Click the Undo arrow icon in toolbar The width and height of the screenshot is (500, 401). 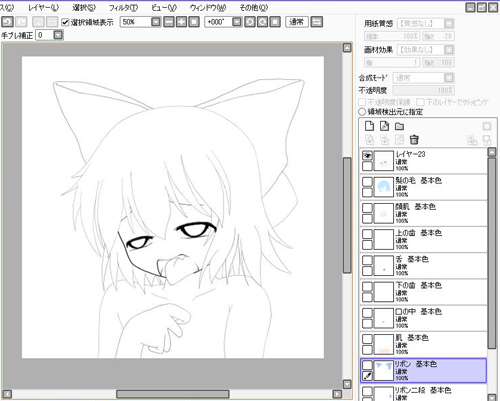coord(8,22)
